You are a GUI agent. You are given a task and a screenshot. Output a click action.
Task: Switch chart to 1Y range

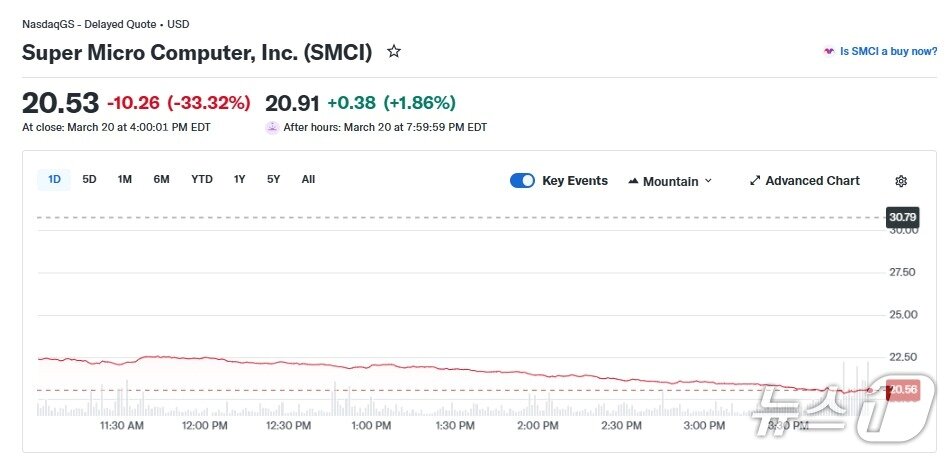pyautogui.click(x=239, y=180)
